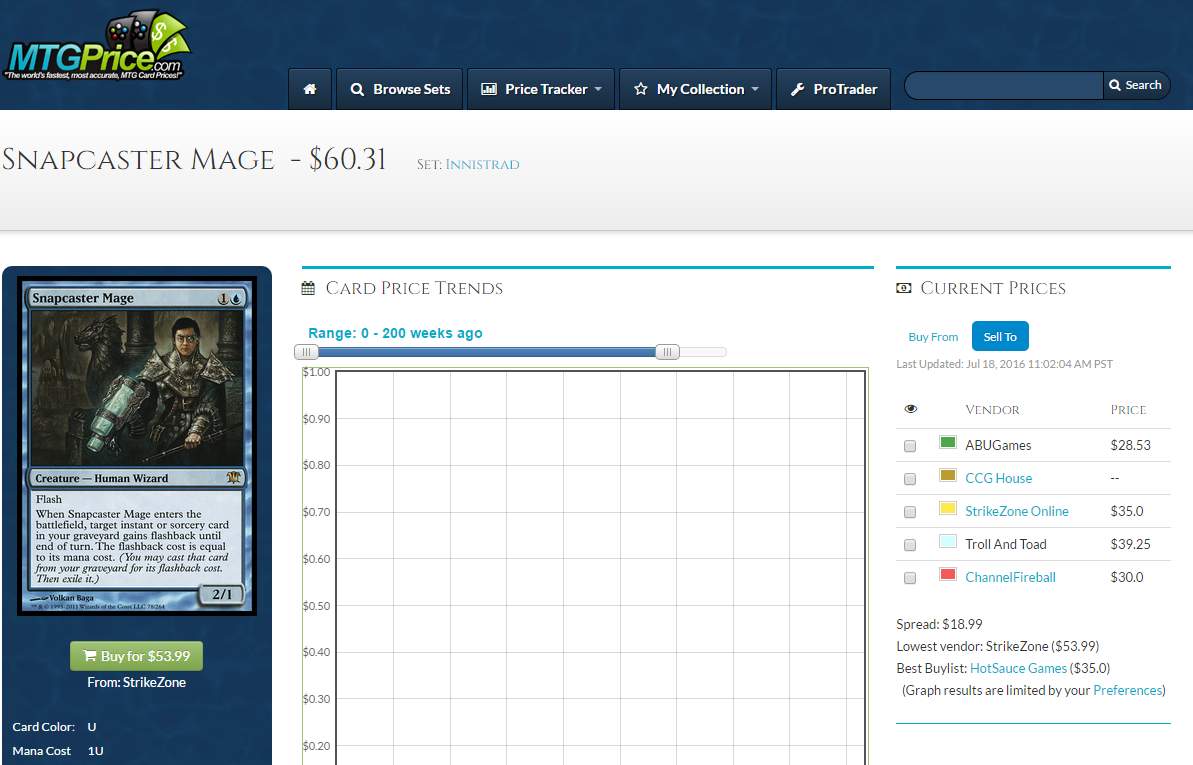The image size is (1193, 765).
Task: Expand the Price Tracker dropdown arrow
Action: [598, 89]
